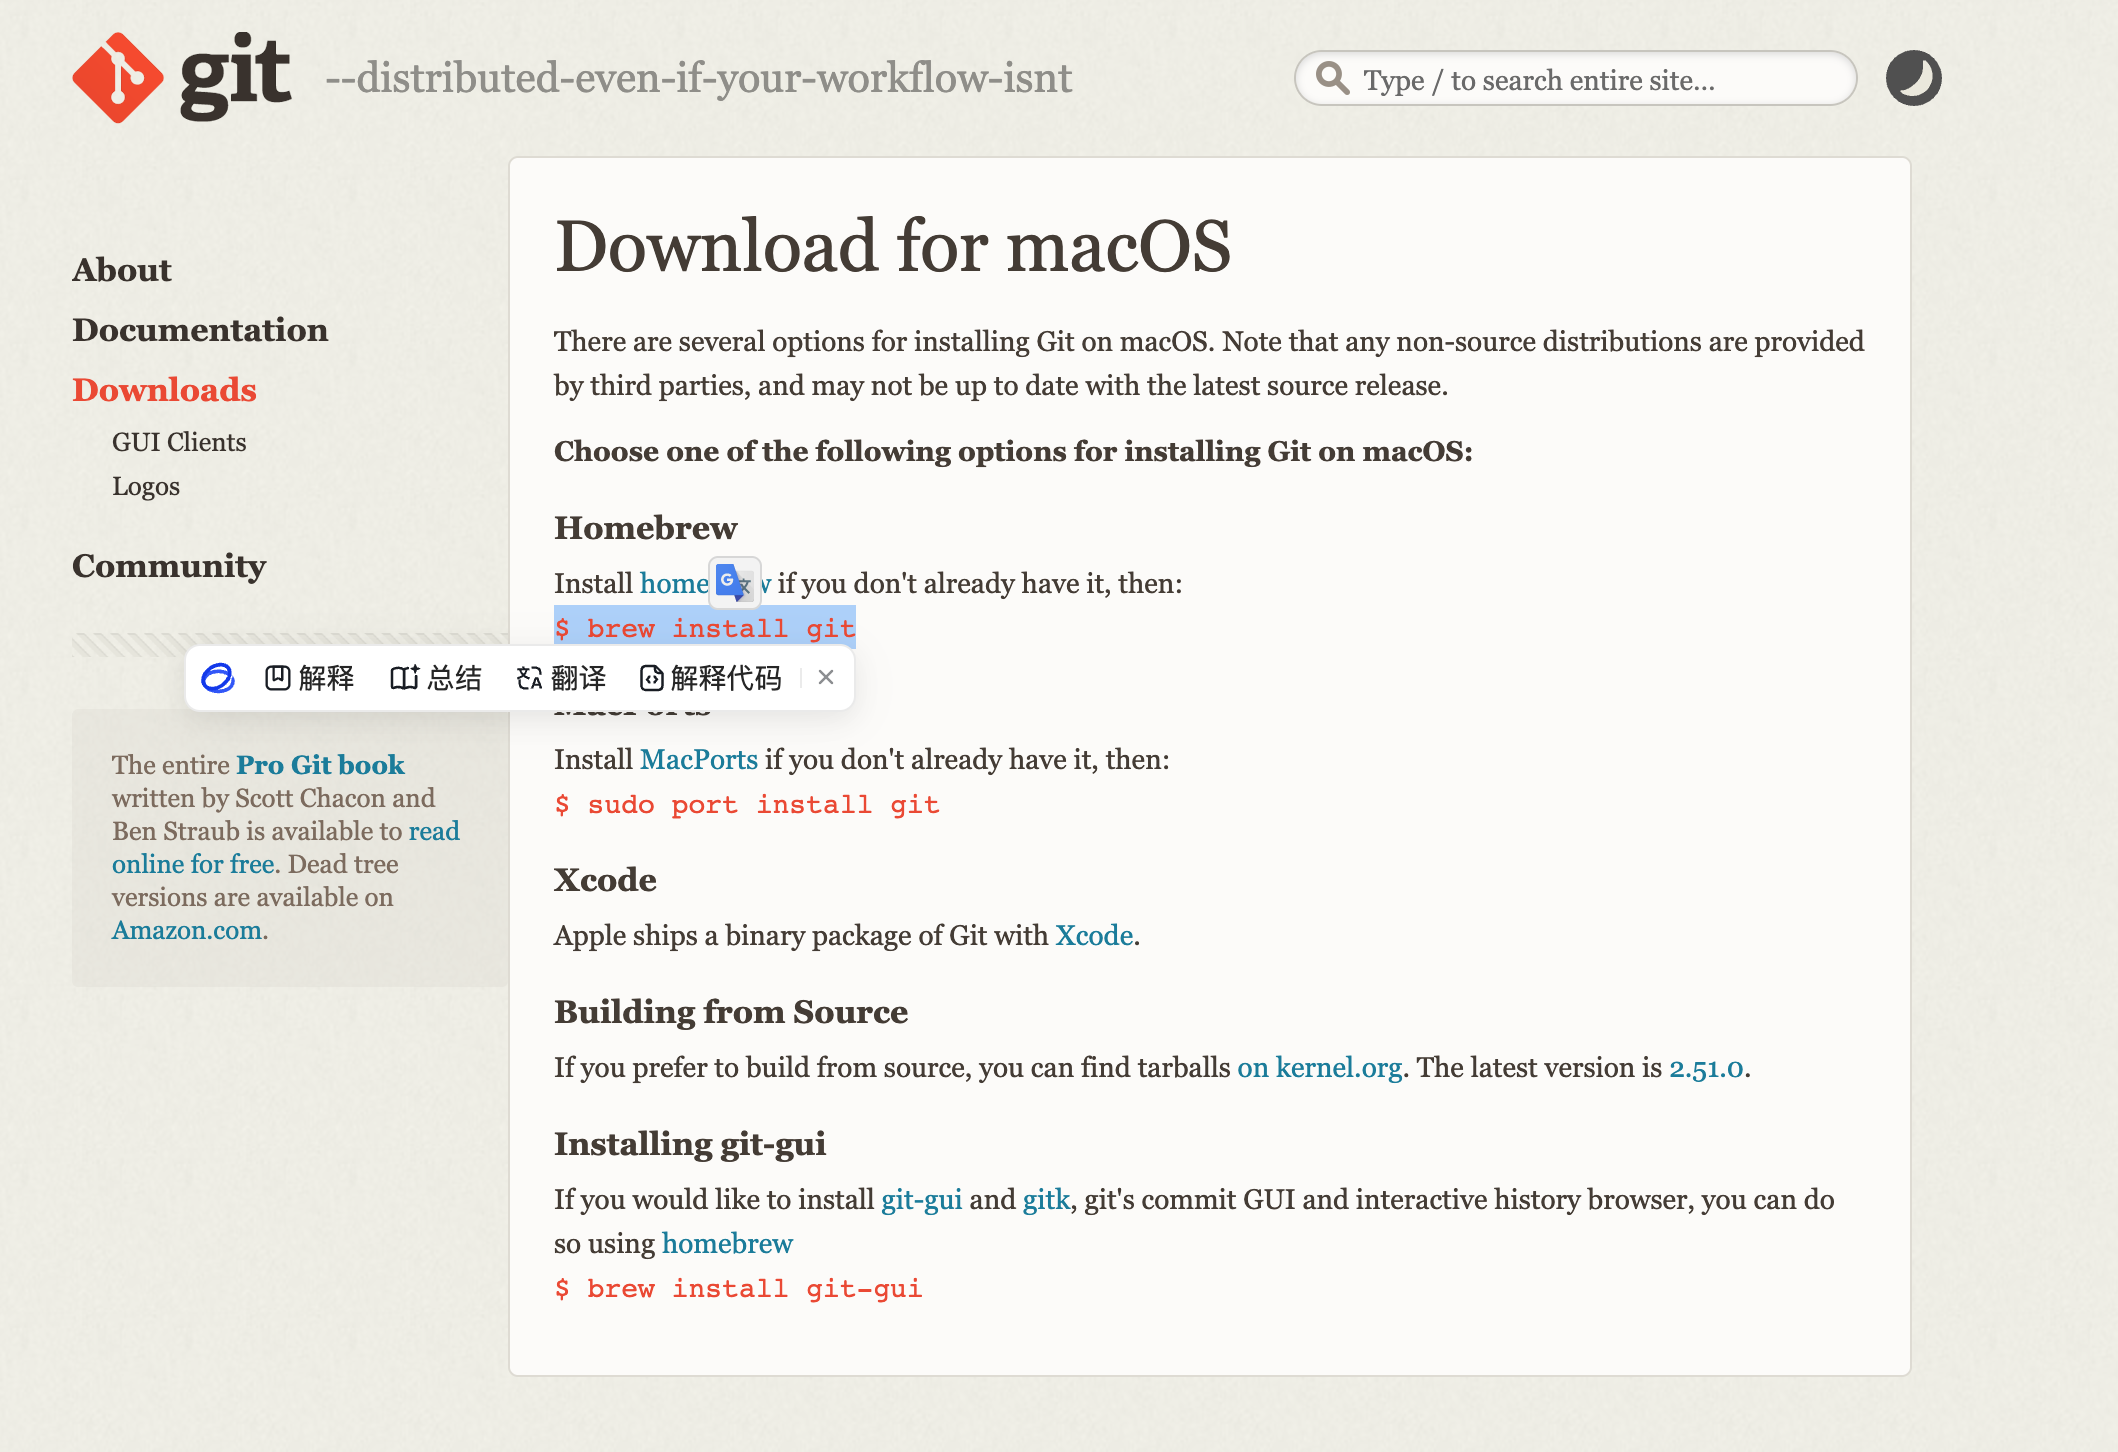This screenshot has width=2118, height=1452.
Task: Click the highlighted '$ brew install git' command
Action: click(705, 628)
